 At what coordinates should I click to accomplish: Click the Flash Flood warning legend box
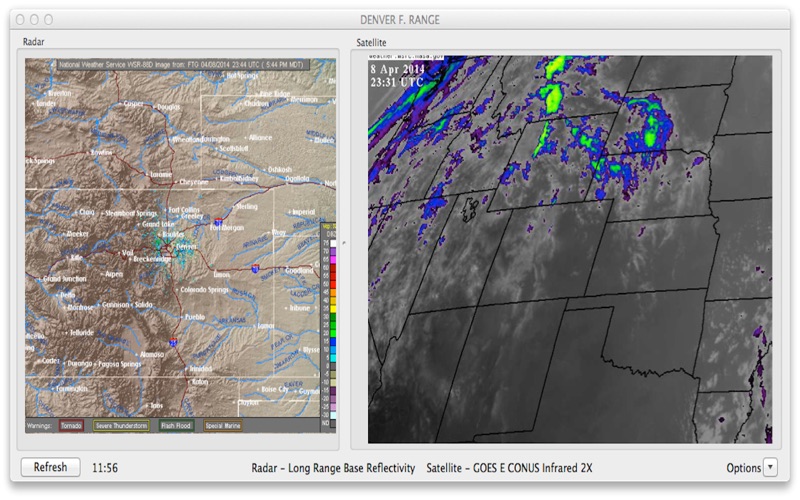tap(176, 426)
